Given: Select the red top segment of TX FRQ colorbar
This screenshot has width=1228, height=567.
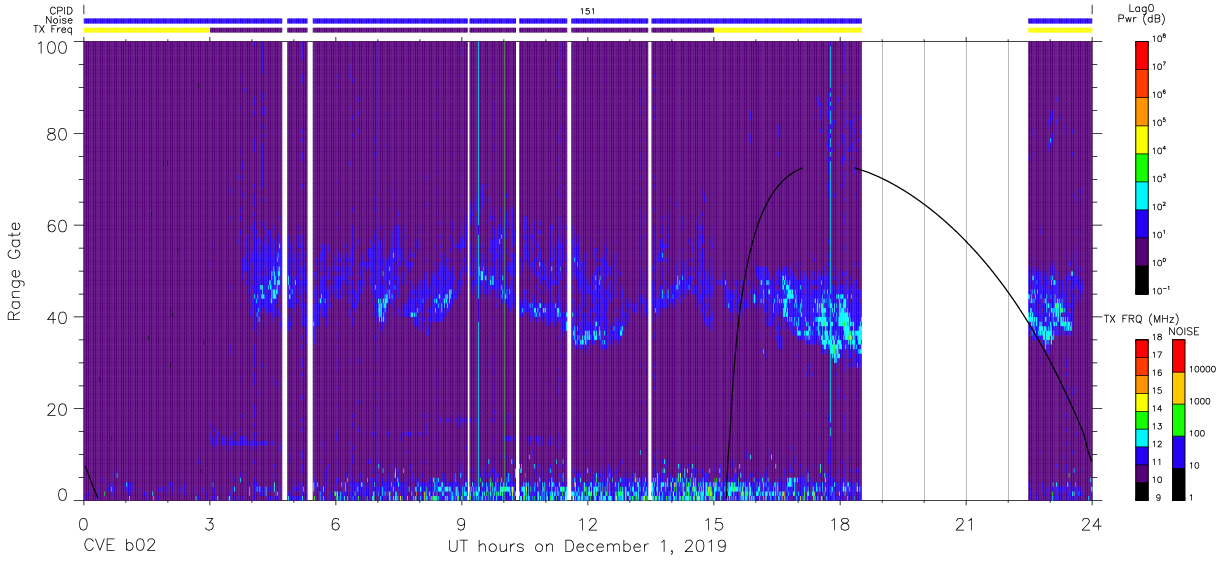Looking at the screenshot, I should (1142, 347).
